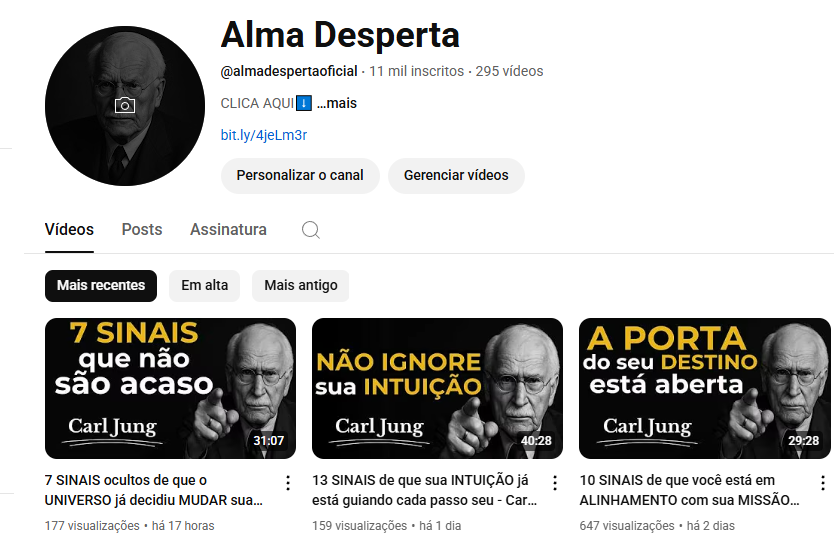834x559 pixels.
Task: Open the NÃO IGNORE sua INTUIÇÃO thumbnail
Action: point(437,388)
